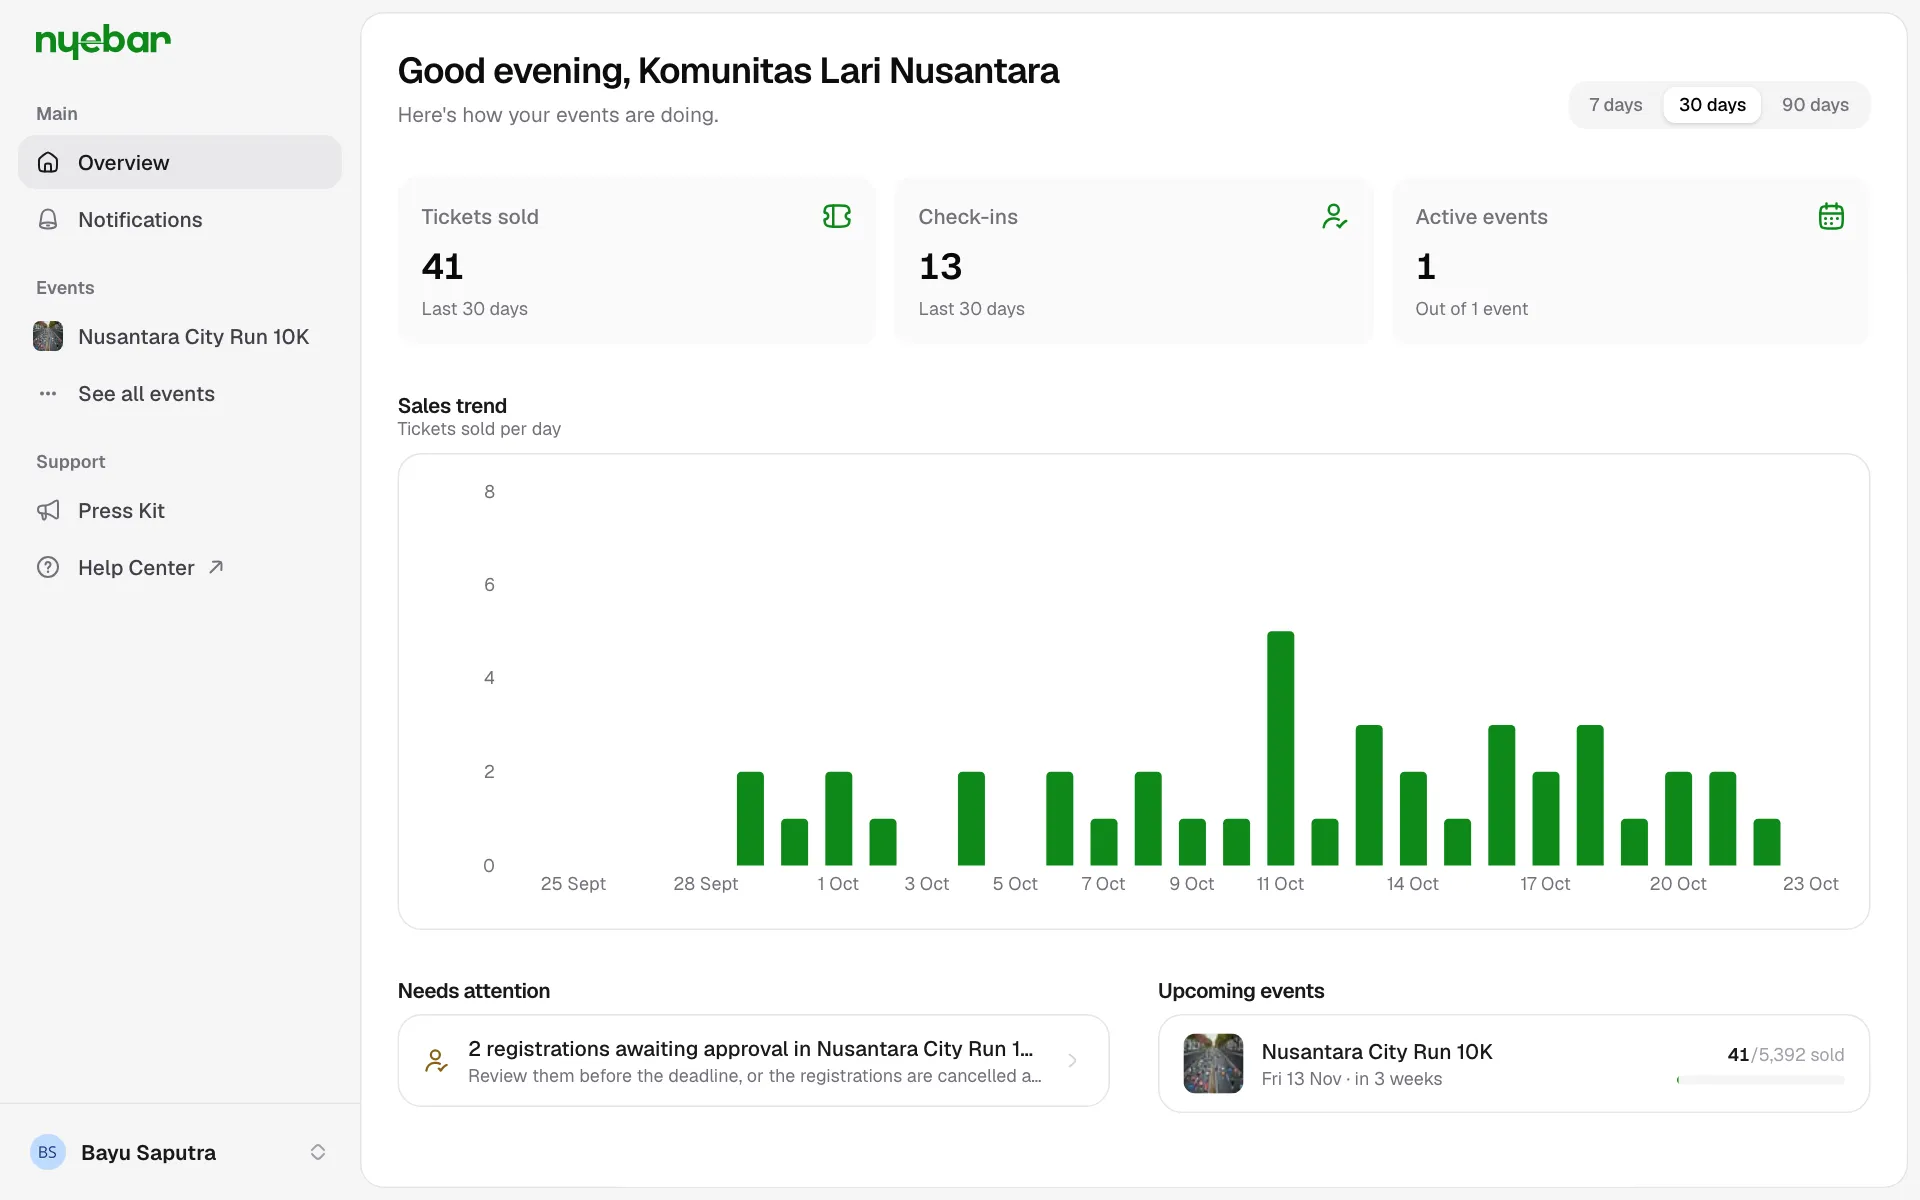1920x1200 pixels.
Task: Click the calendar icon in Active events card
Action: point(1831,216)
